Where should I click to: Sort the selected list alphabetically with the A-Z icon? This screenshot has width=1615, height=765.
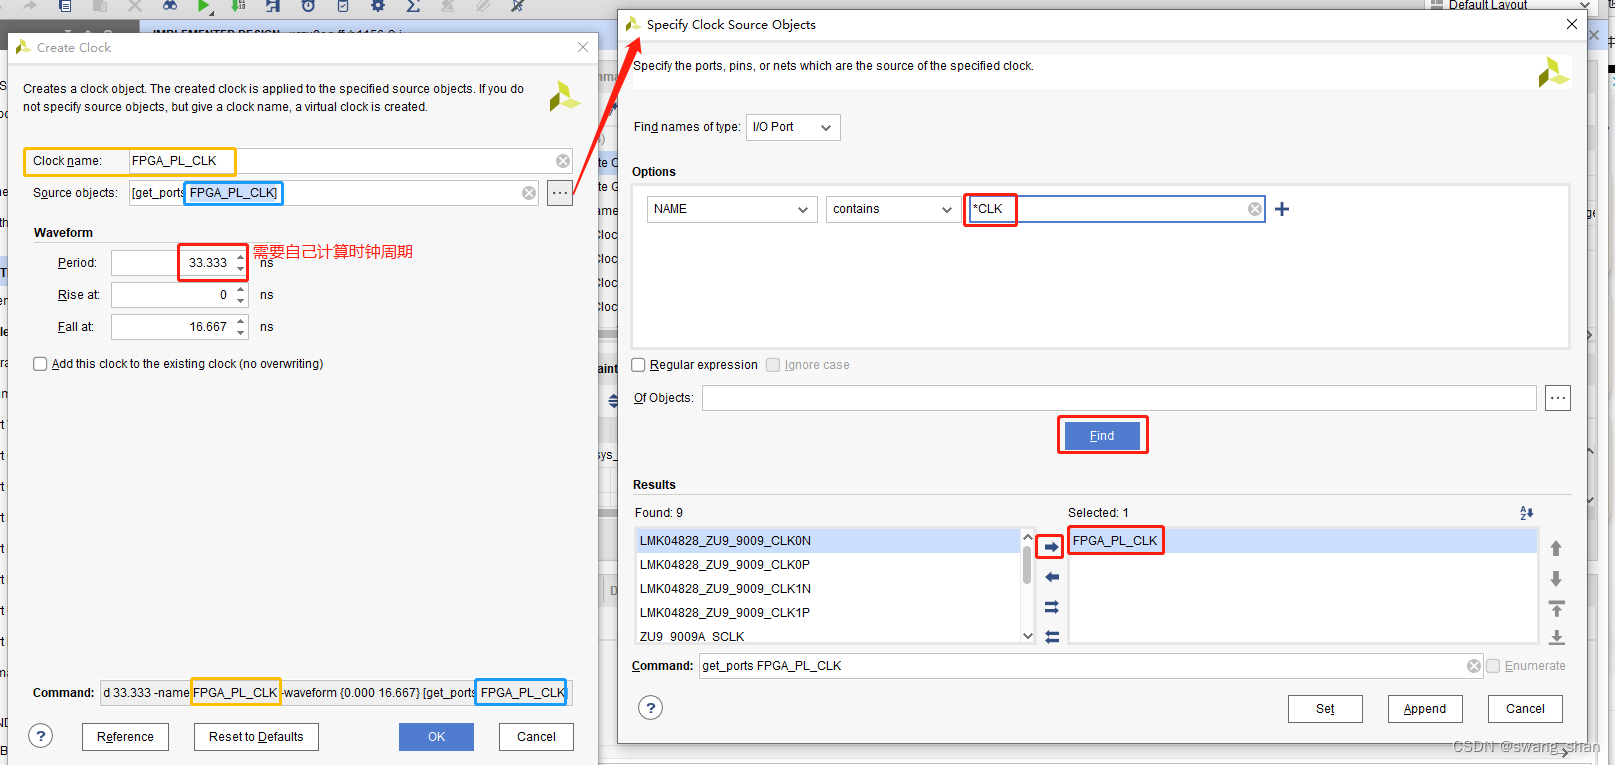click(x=1526, y=513)
